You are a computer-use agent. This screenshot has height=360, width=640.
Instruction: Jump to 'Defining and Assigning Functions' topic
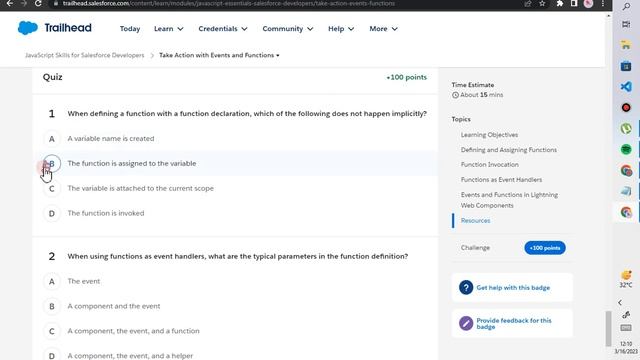[509, 150]
